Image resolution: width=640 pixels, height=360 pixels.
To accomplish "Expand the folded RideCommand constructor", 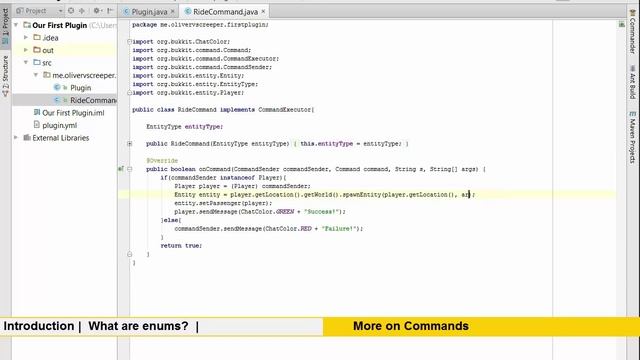I will pos(129,144).
